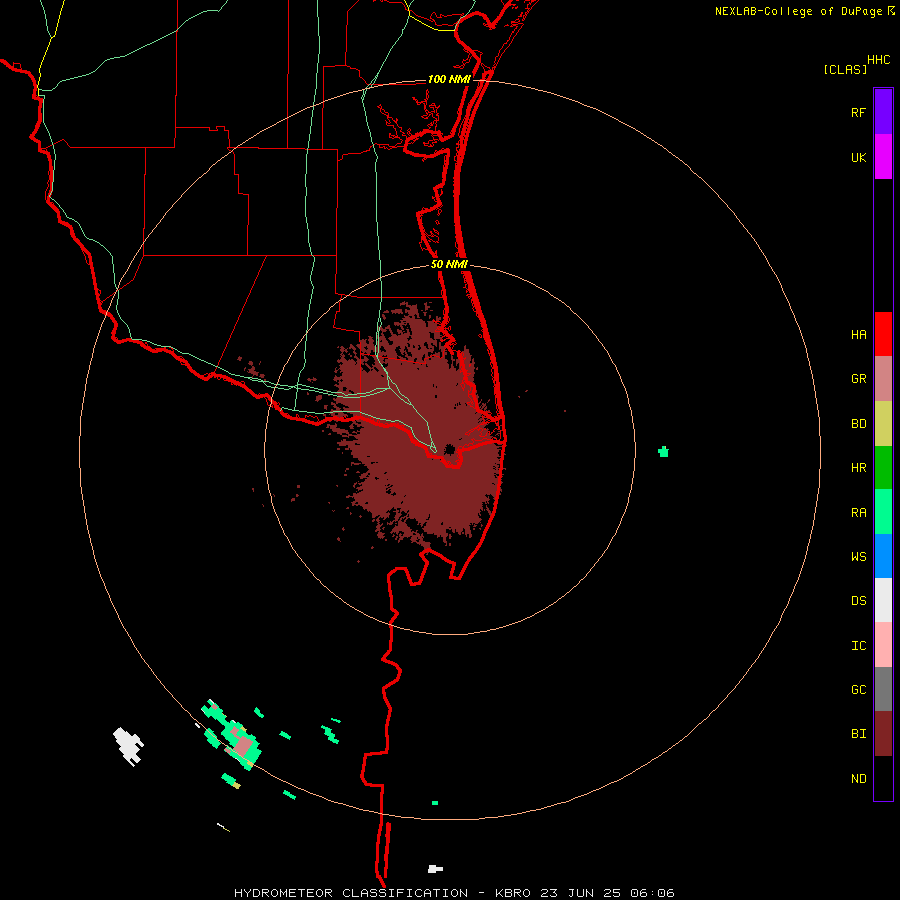Viewport: 900px width, 900px height.
Task: Select the DS white legend swatch
Action: pyautogui.click(x=883, y=600)
